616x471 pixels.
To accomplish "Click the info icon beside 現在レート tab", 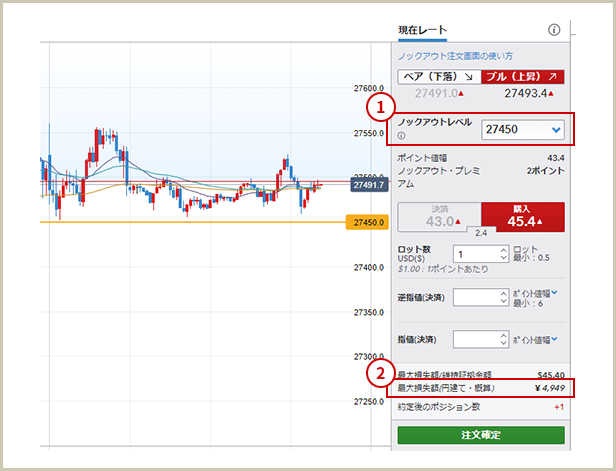I will (x=554, y=30).
